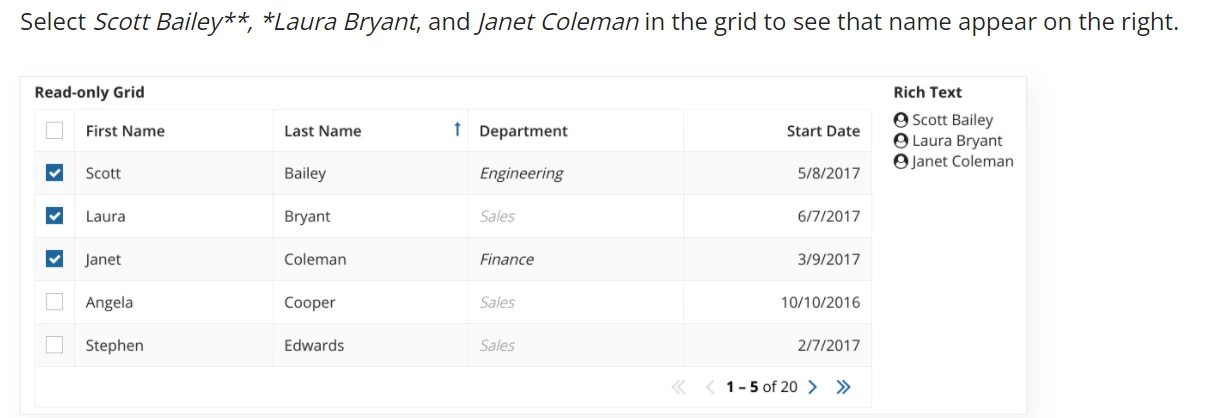Check Angela Cooper's row checkbox
The image size is (1207, 418).
tap(55, 302)
